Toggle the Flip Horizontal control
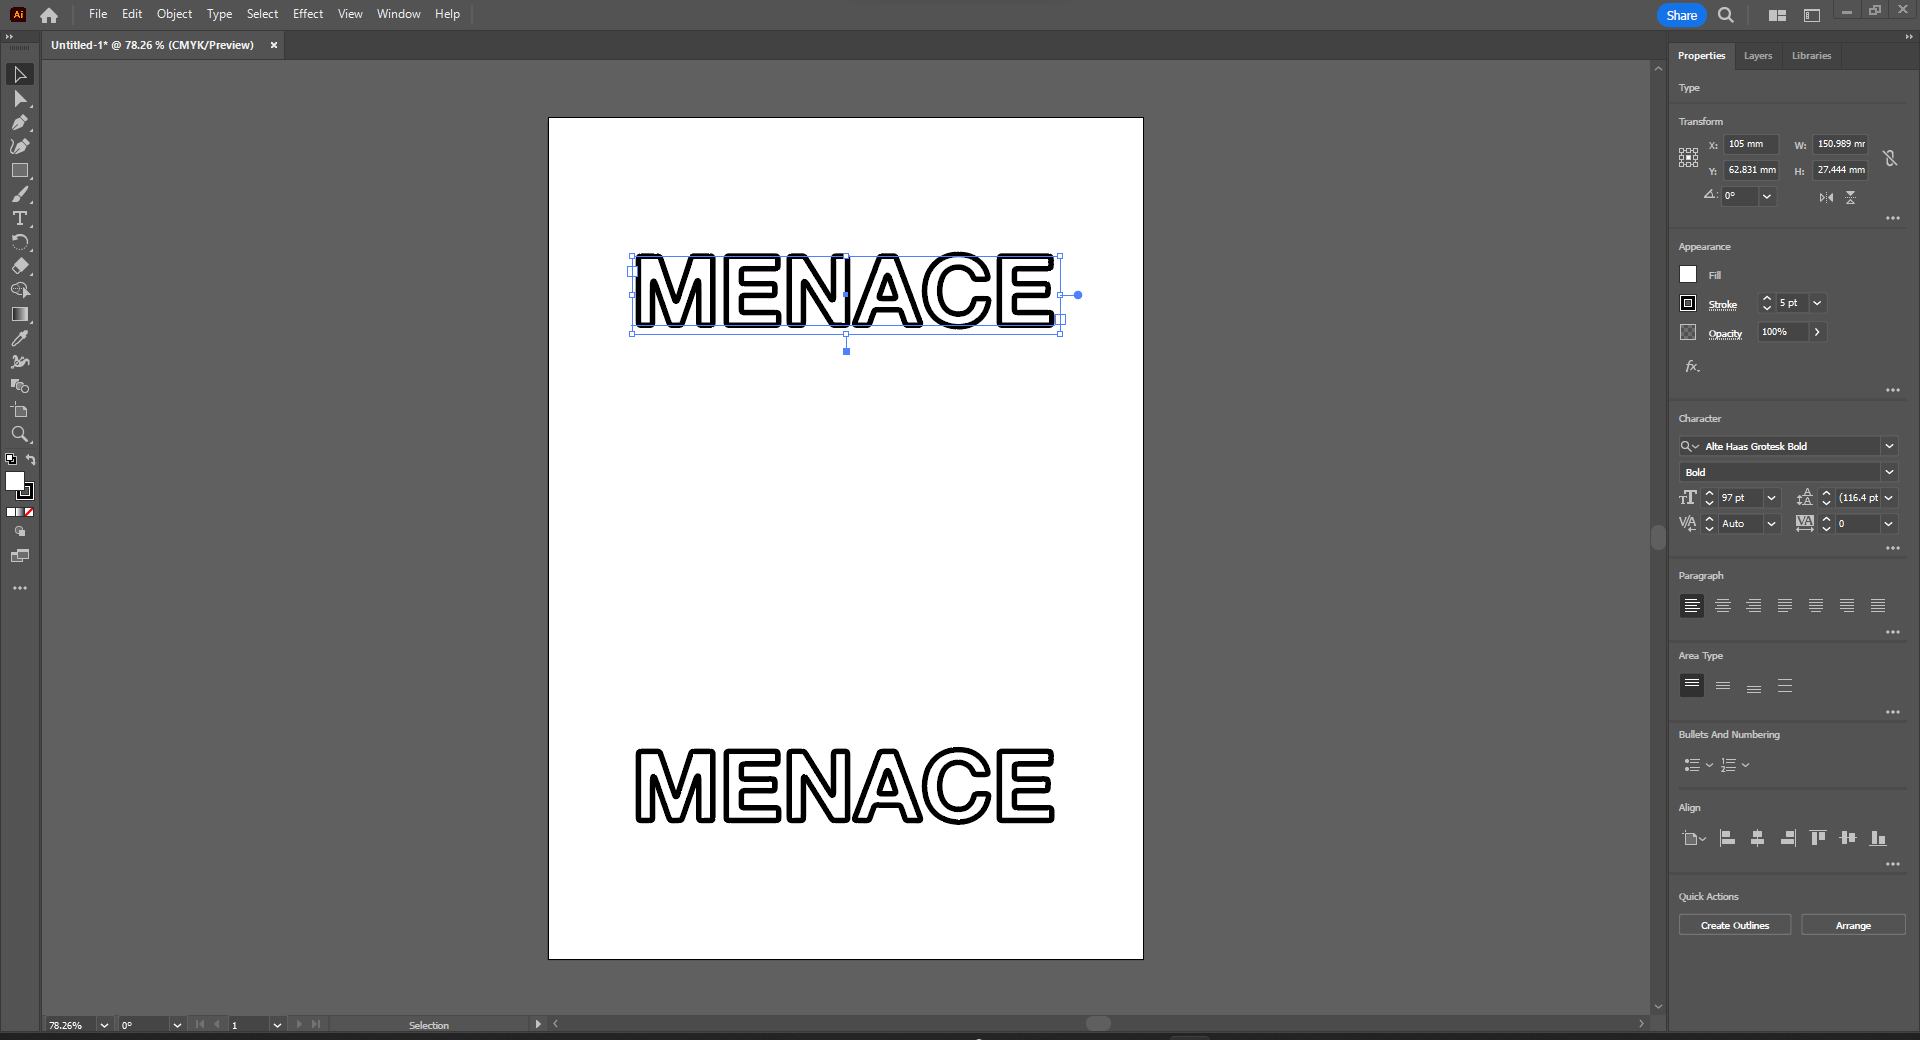Viewport: 1920px width, 1040px height. (1824, 197)
